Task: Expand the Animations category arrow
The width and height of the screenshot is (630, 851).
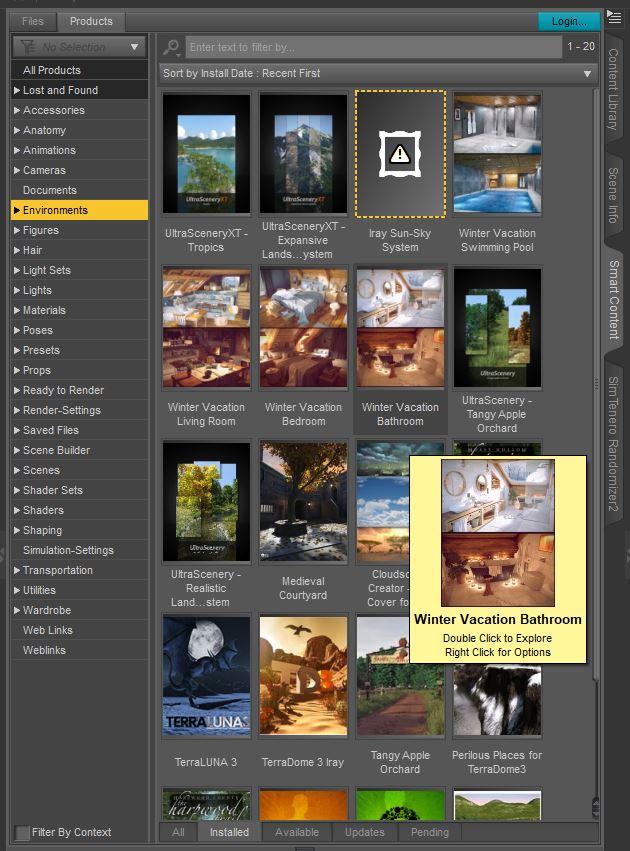Action: tap(17, 150)
